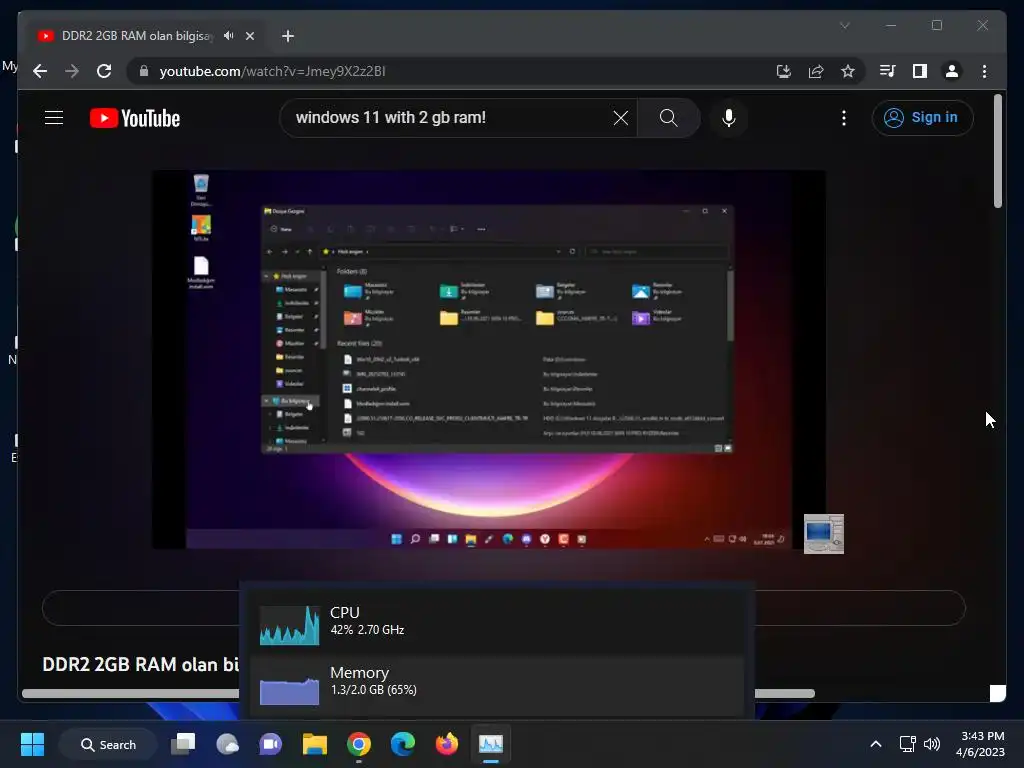Go back to the previous page in Chrome
The width and height of the screenshot is (1024, 768).
pos(40,71)
